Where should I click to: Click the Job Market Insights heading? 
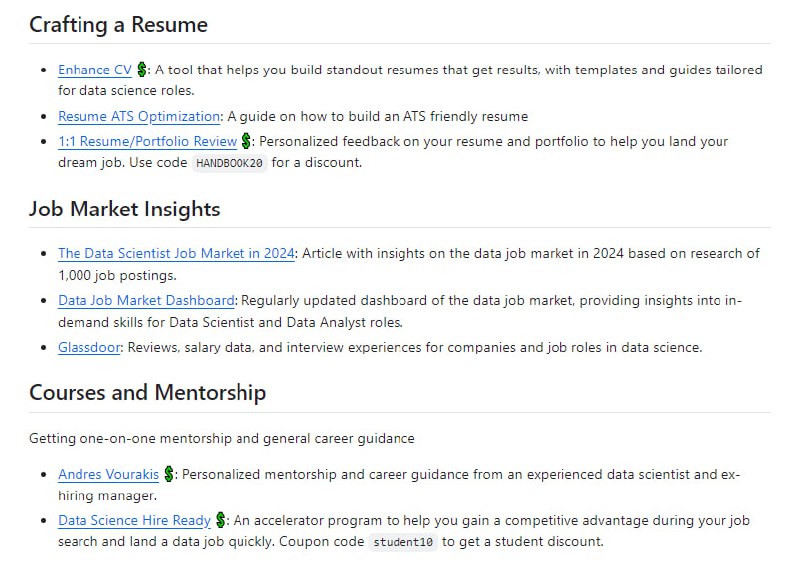(124, 209)
